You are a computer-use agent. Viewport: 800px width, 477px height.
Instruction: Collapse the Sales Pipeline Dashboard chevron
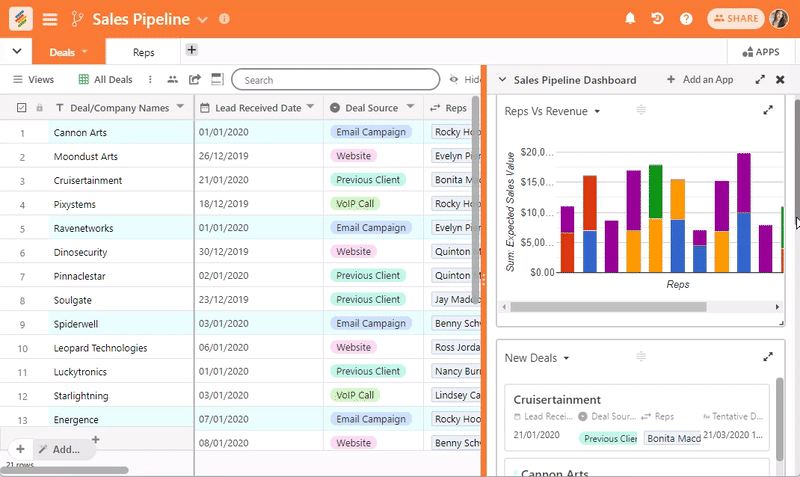pyautogui.click(x=502, y=80)
